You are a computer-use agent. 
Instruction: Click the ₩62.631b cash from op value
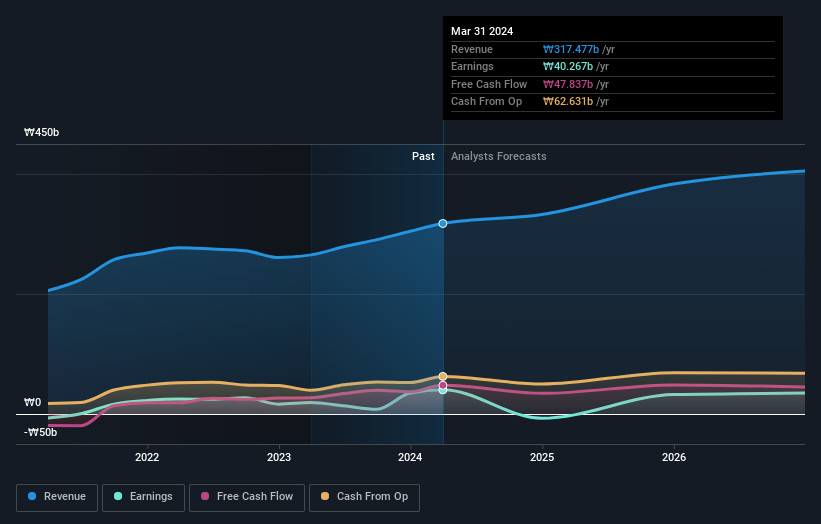(568, 102)
